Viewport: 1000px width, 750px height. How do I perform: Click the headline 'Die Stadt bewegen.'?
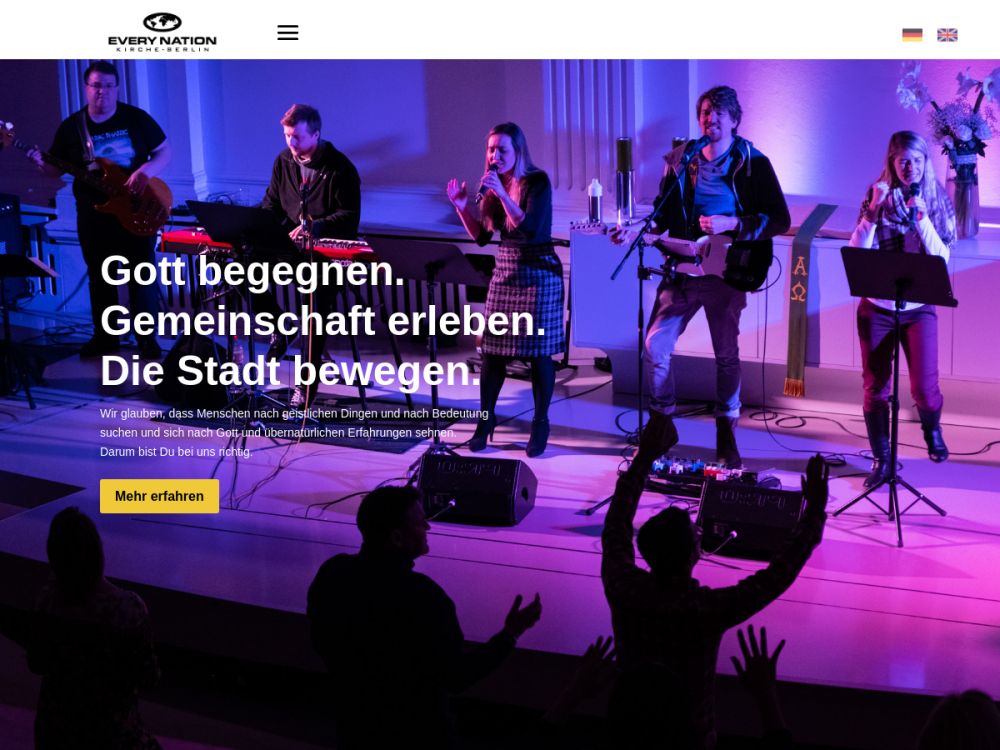click(x=290, y=371)
